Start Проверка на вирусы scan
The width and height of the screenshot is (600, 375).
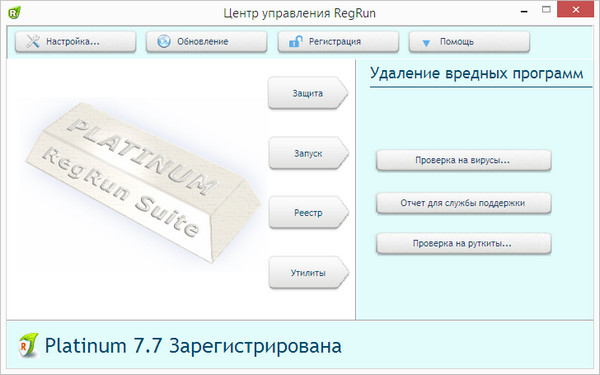[x=463, y=160]
